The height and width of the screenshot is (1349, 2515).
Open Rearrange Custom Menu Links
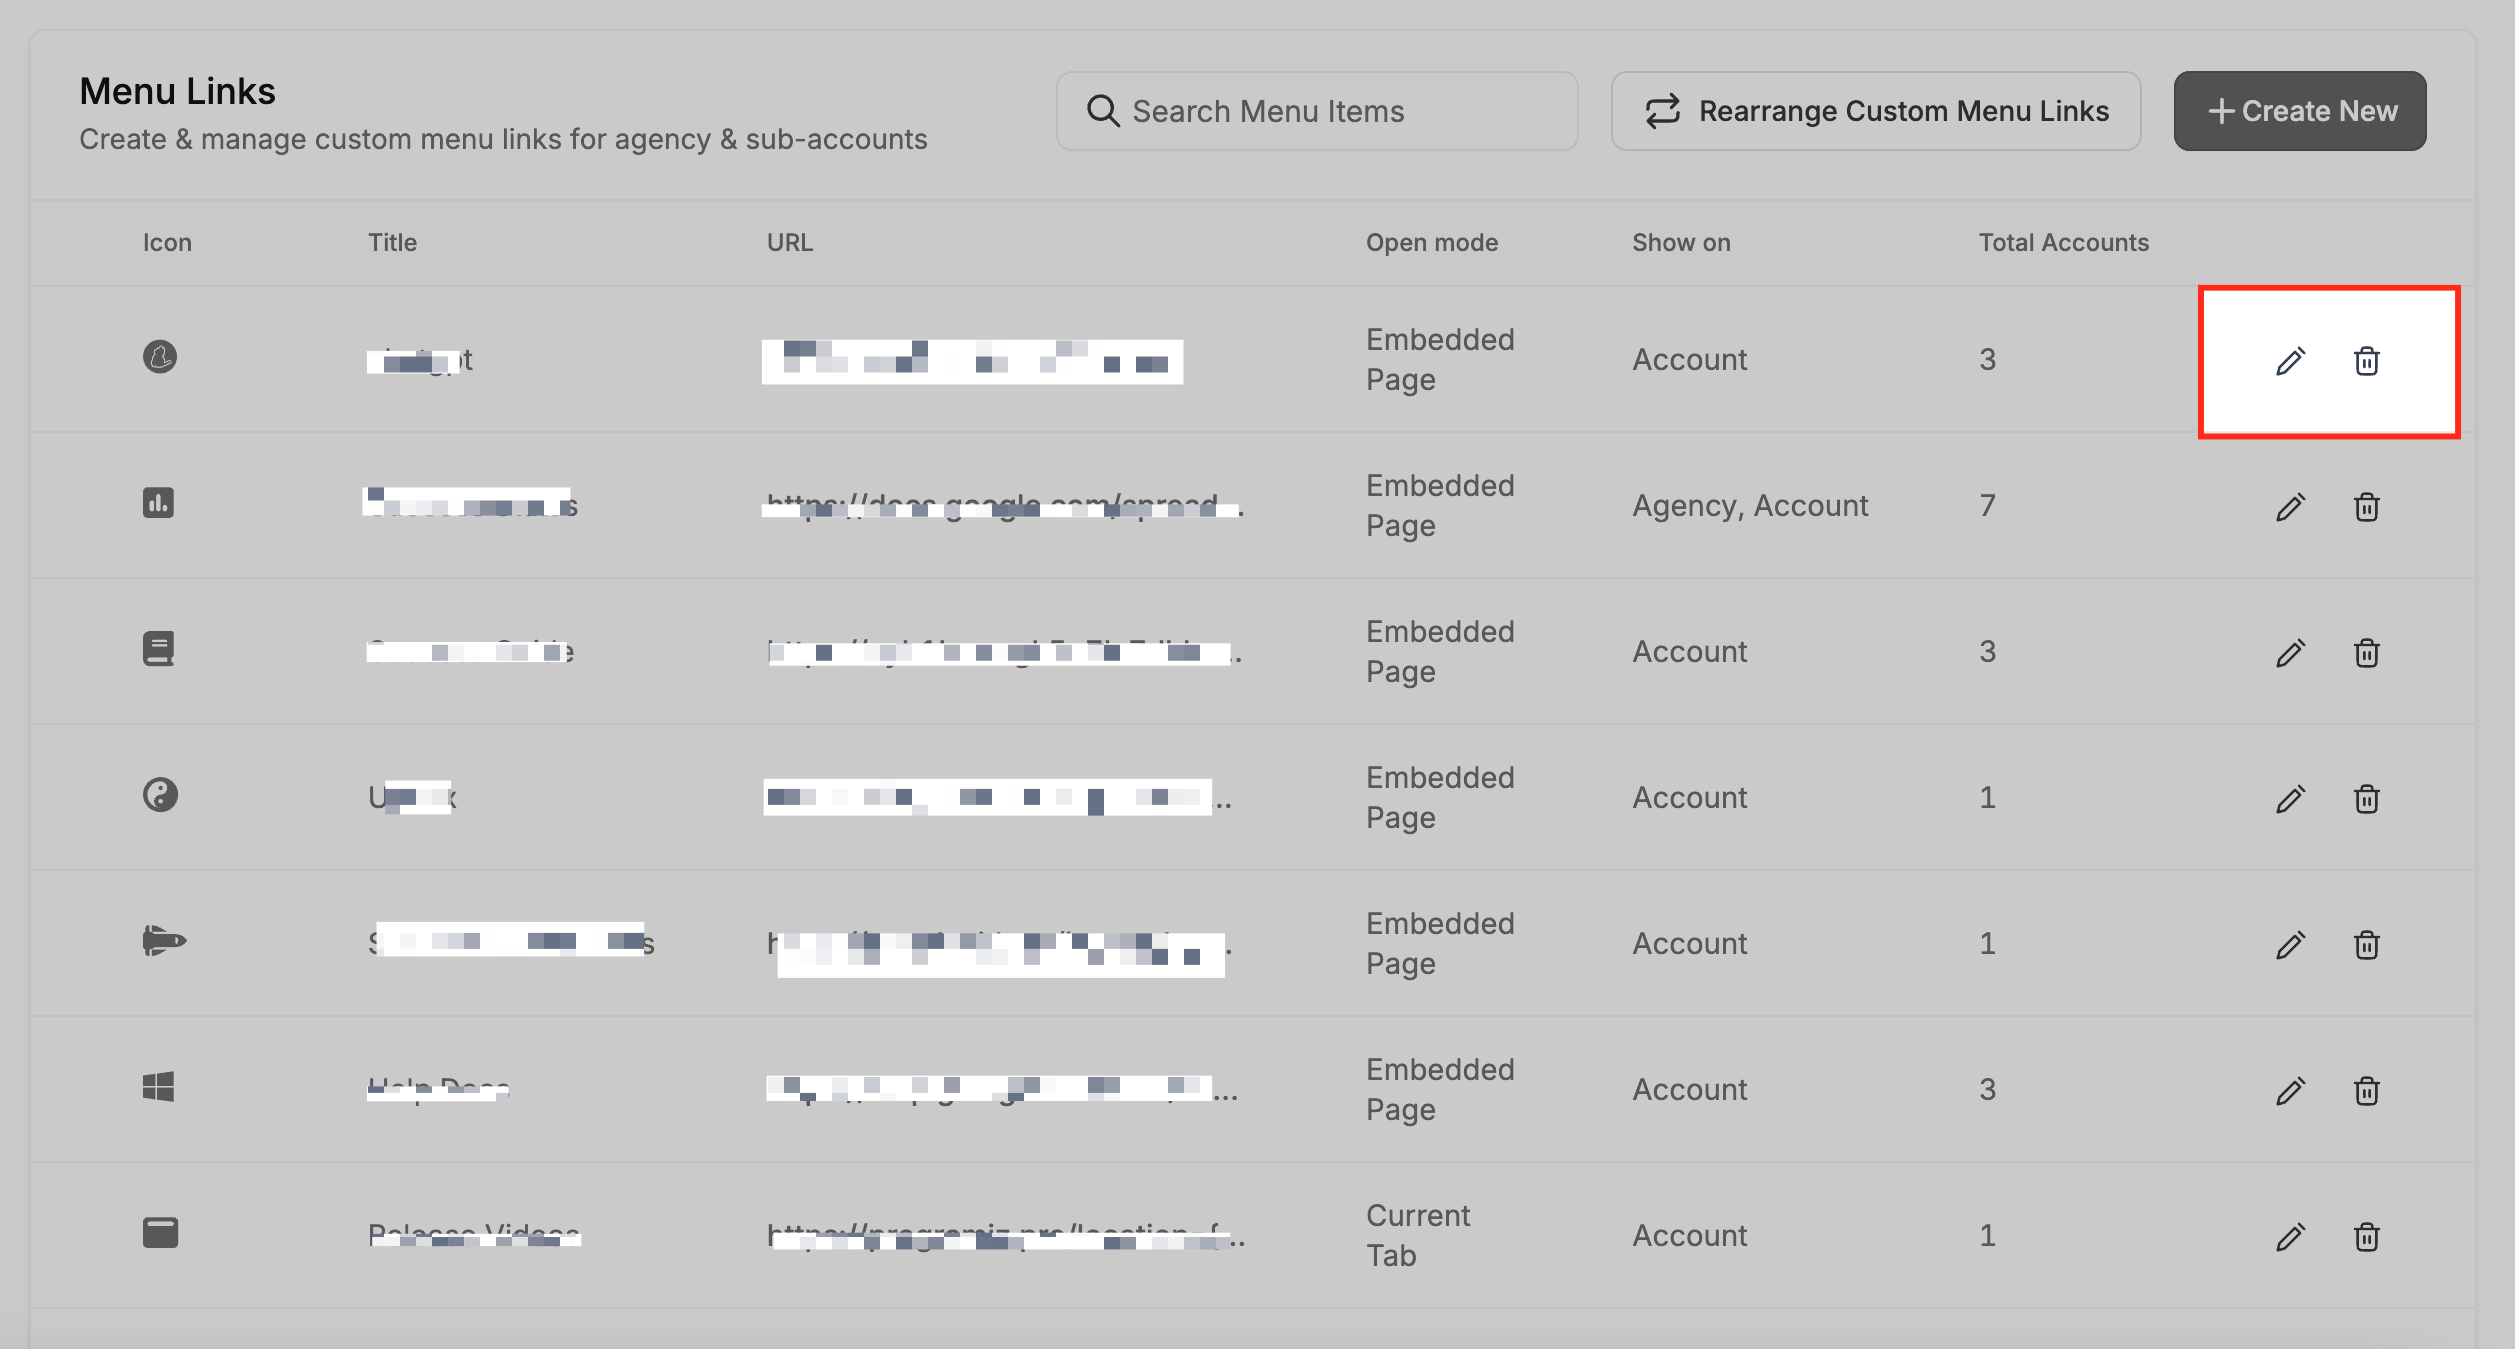click(x=1875, y=111)
